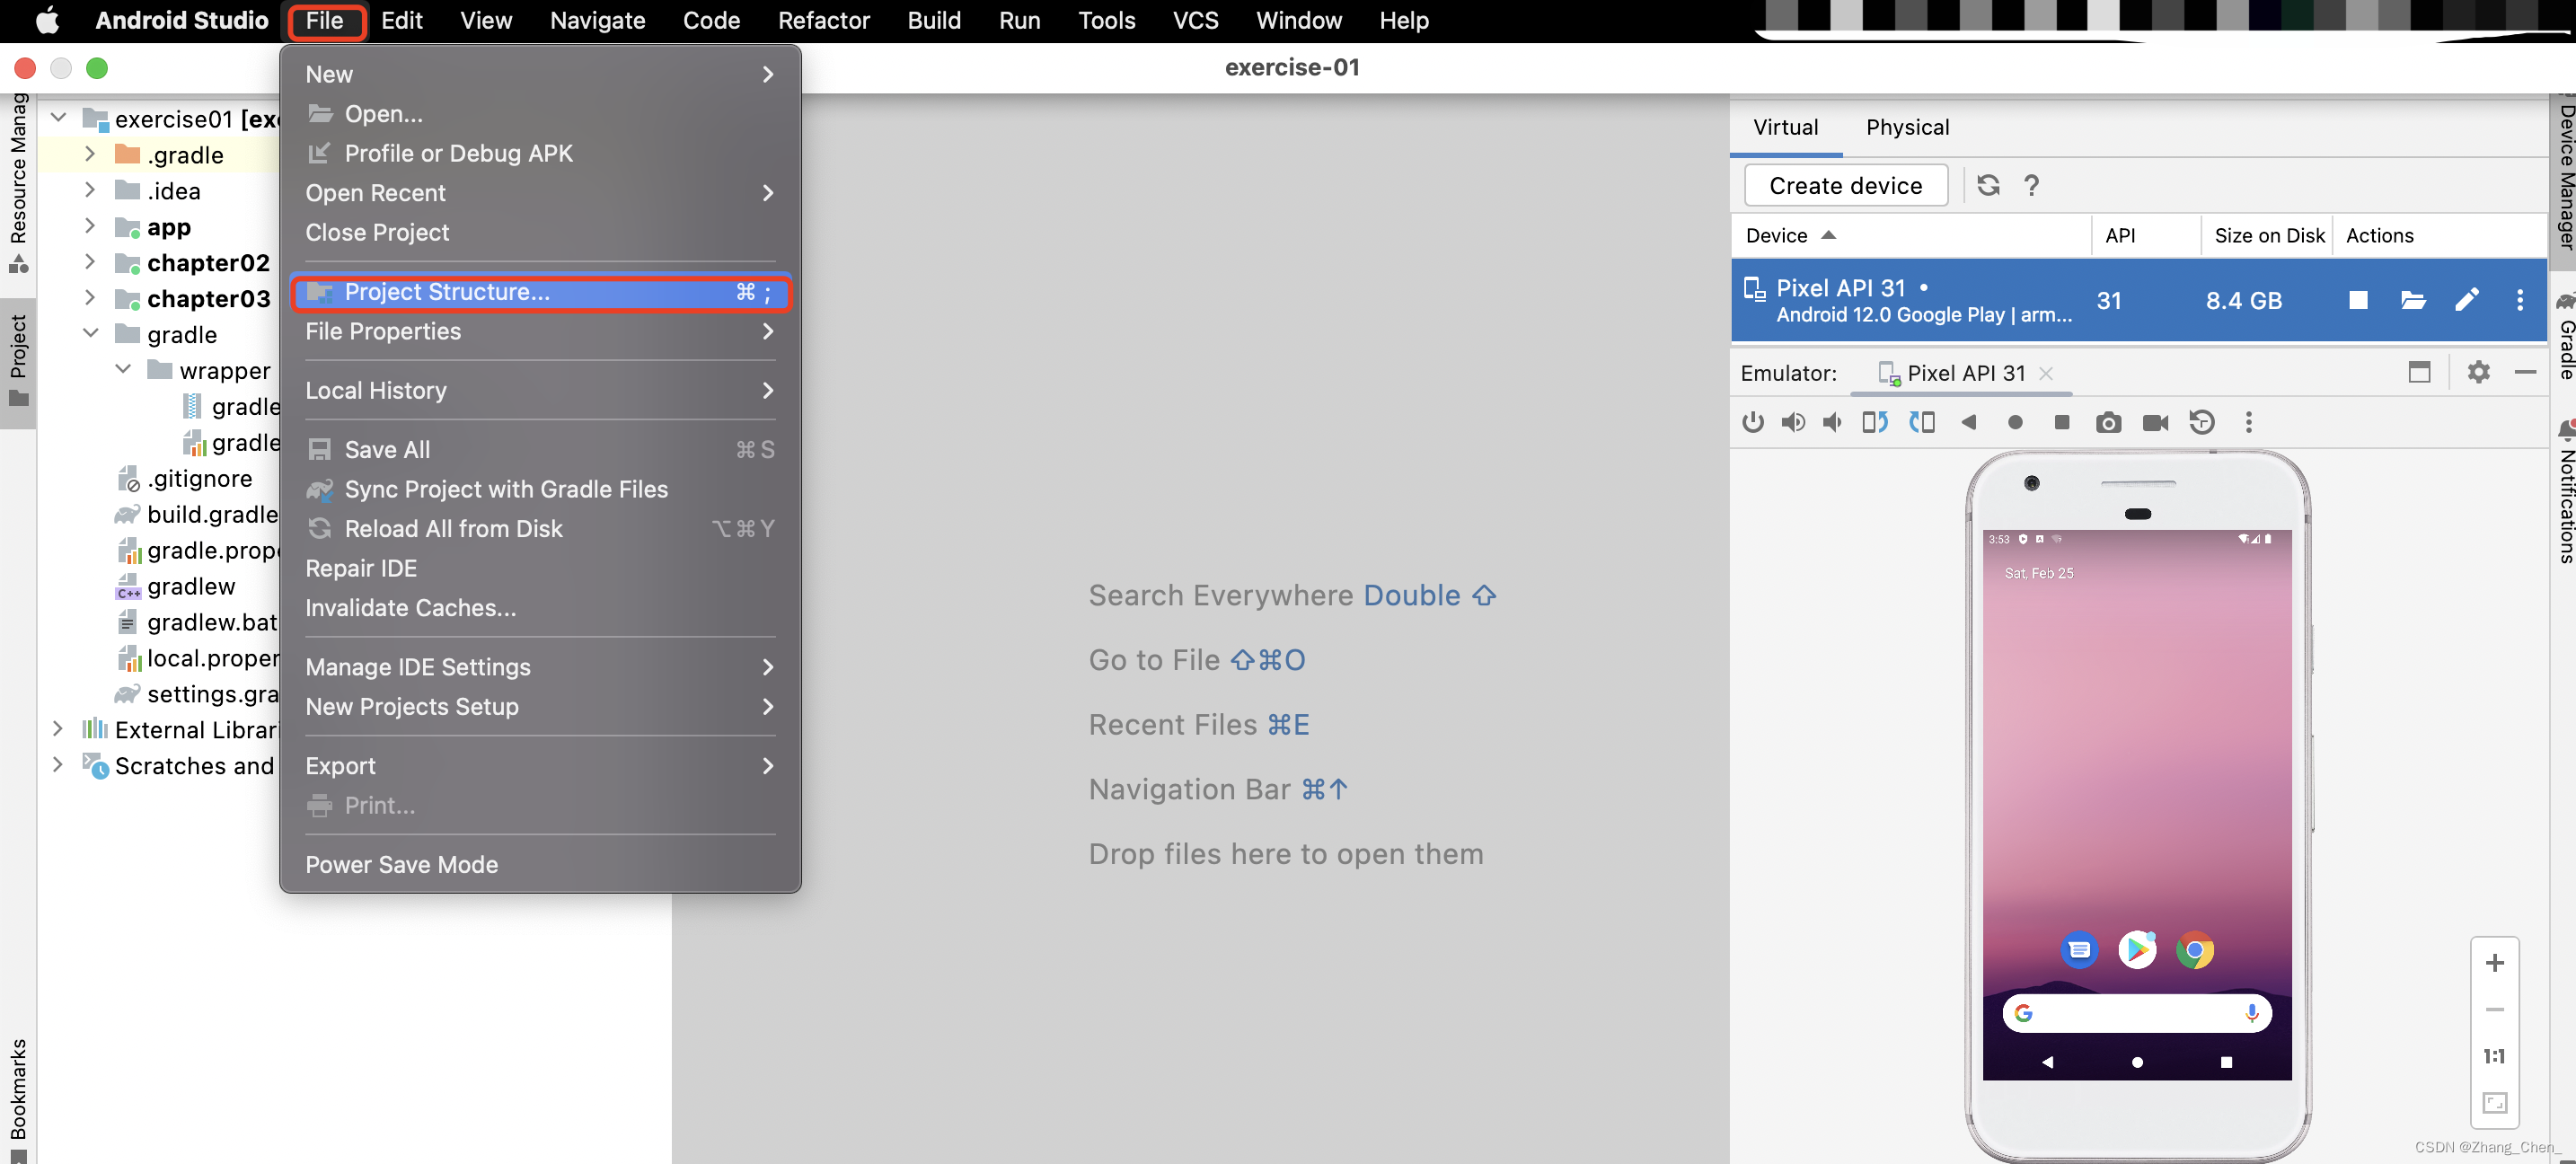This screenshot has height=1164, width=2576.
Task: Show Pixel API 31 on disk folder icon
Action: click(2413, 300)
